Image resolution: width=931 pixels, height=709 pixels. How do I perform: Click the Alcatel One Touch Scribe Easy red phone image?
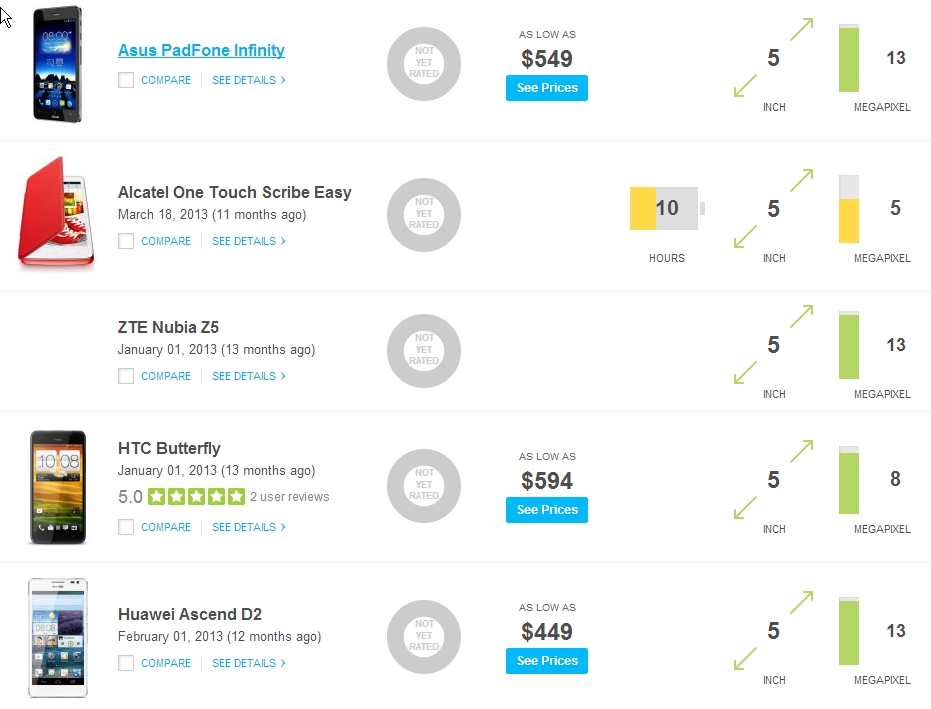(57, 215)
